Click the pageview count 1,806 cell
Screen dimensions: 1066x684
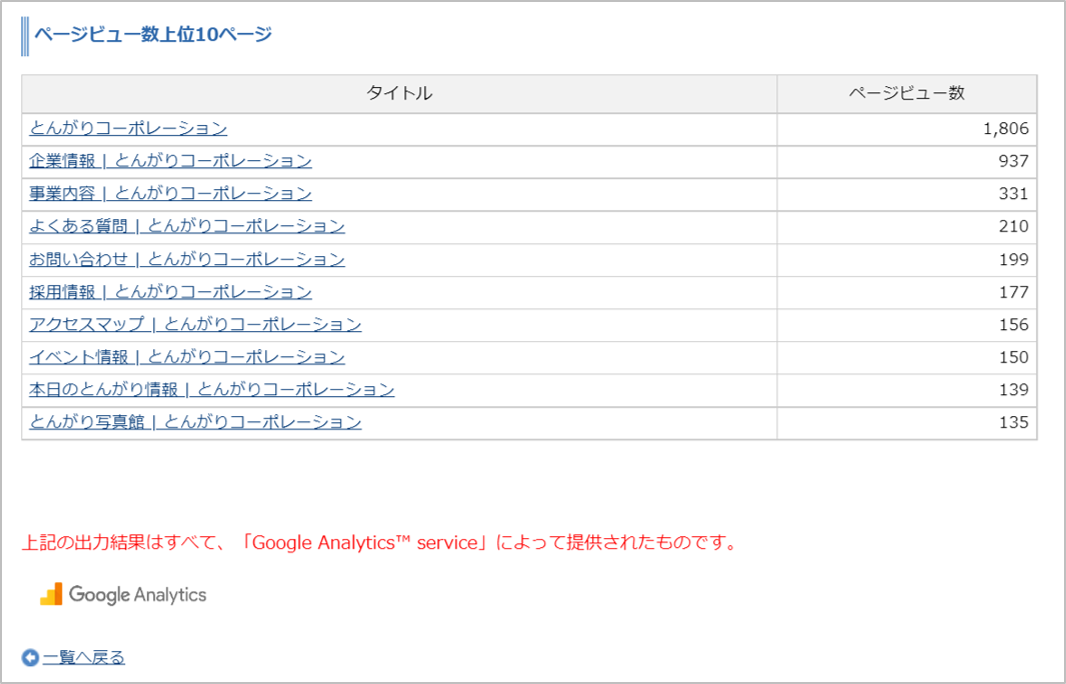(1003, 128)
